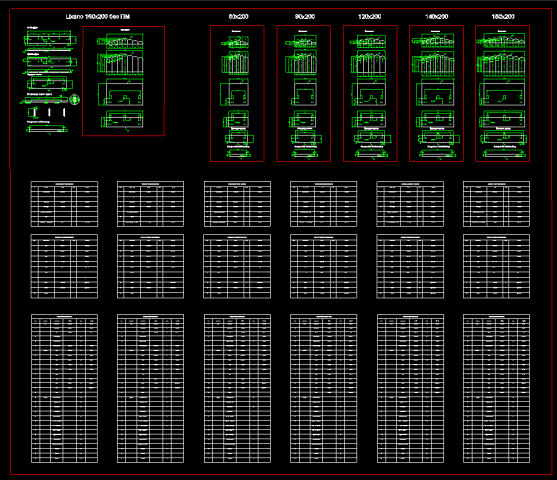Select the "180x200" heading text

click(503, 16)
